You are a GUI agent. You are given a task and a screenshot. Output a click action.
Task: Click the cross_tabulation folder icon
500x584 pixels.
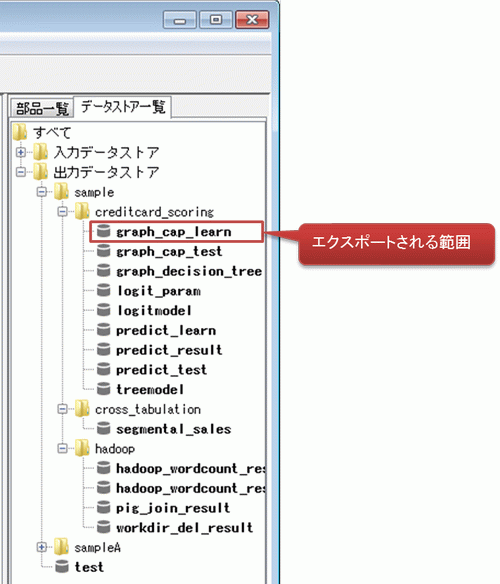82,409
